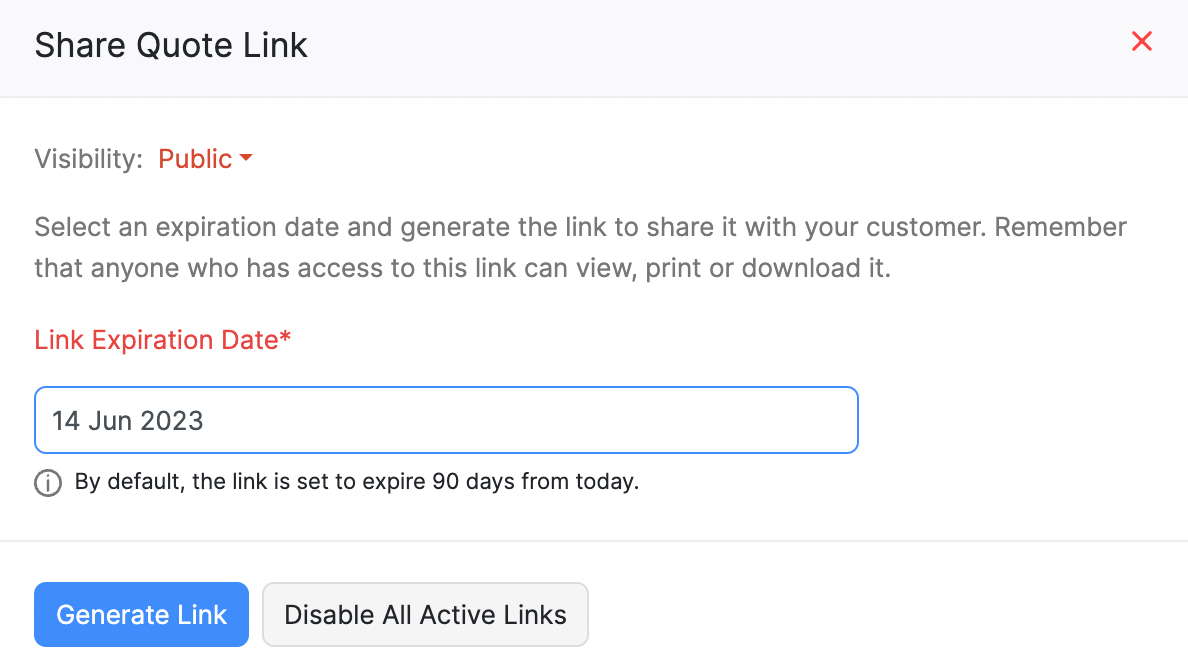Click the Link Expiration Date label
Viewport: 1188px width, 666px height.
click(x=156, y=340)
